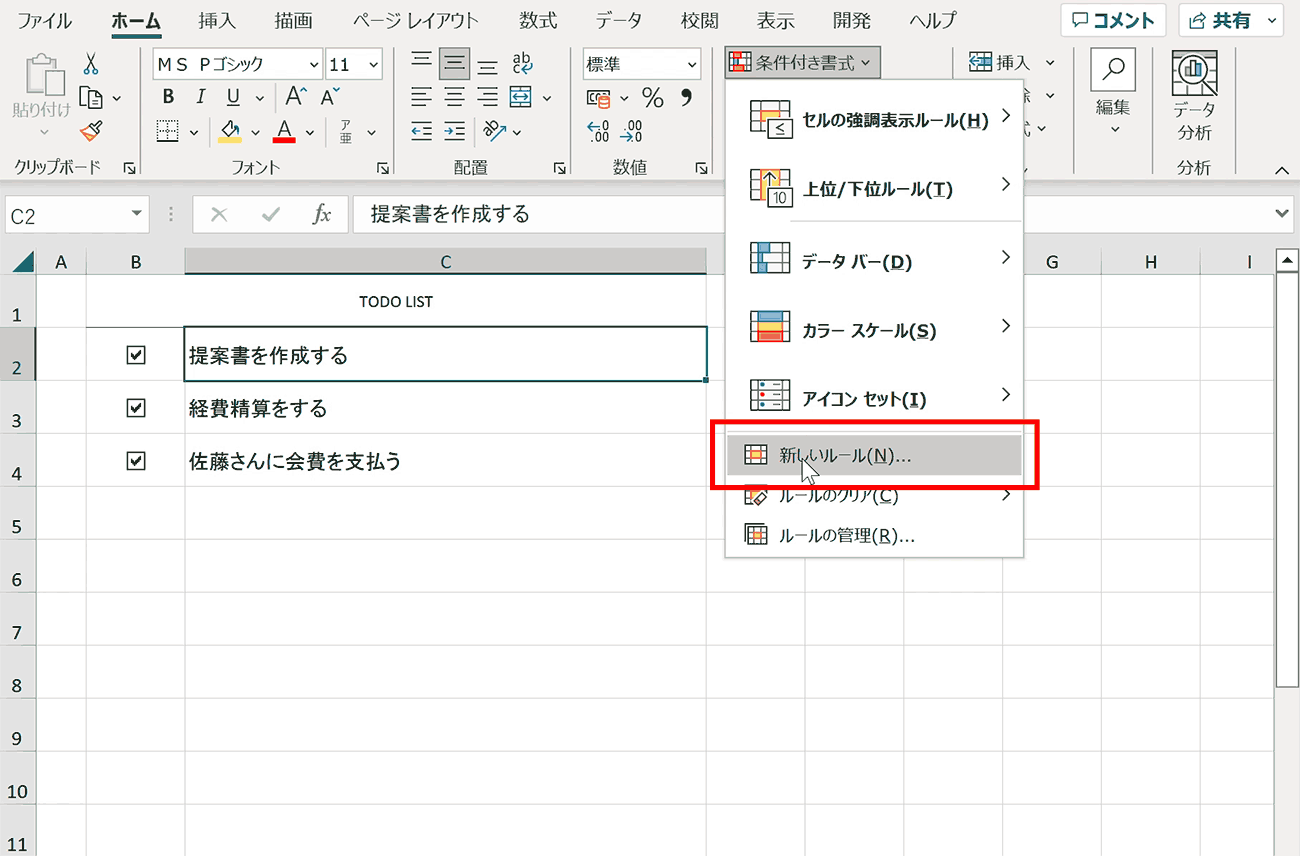Choose ルールの管理 from the menu
This screenshot has width=1300, height=856.
[875, 535]
